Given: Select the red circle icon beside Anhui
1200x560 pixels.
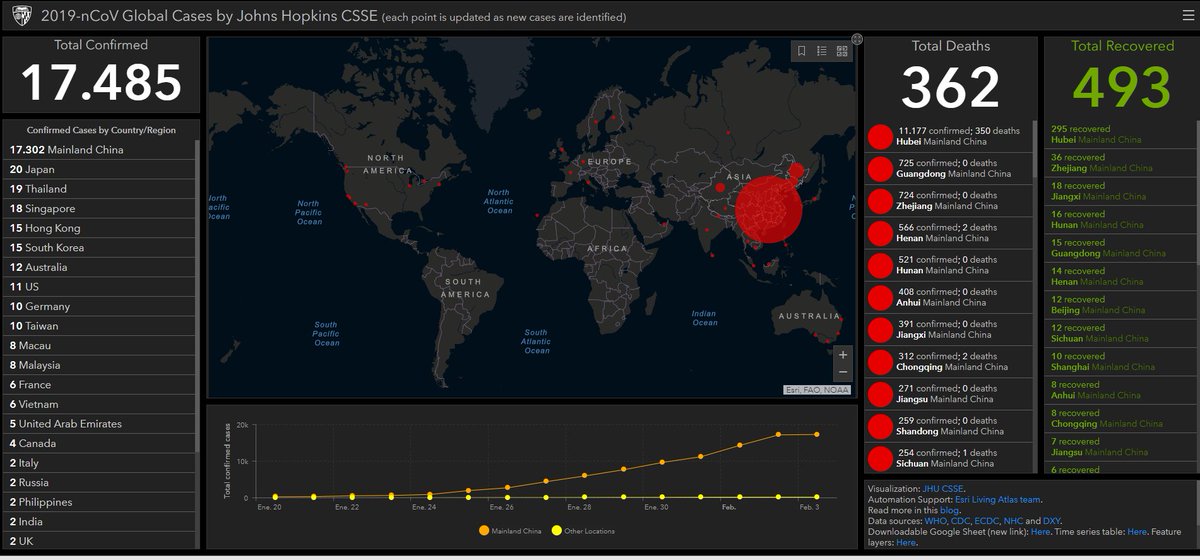Looking at the screenshot, I should point(880,297).
